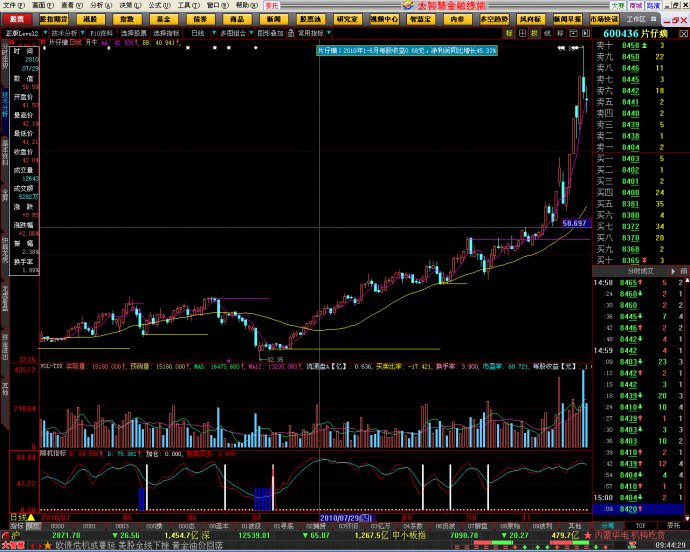Click the 选择股票 toolbar item

(x=134, y=33)
